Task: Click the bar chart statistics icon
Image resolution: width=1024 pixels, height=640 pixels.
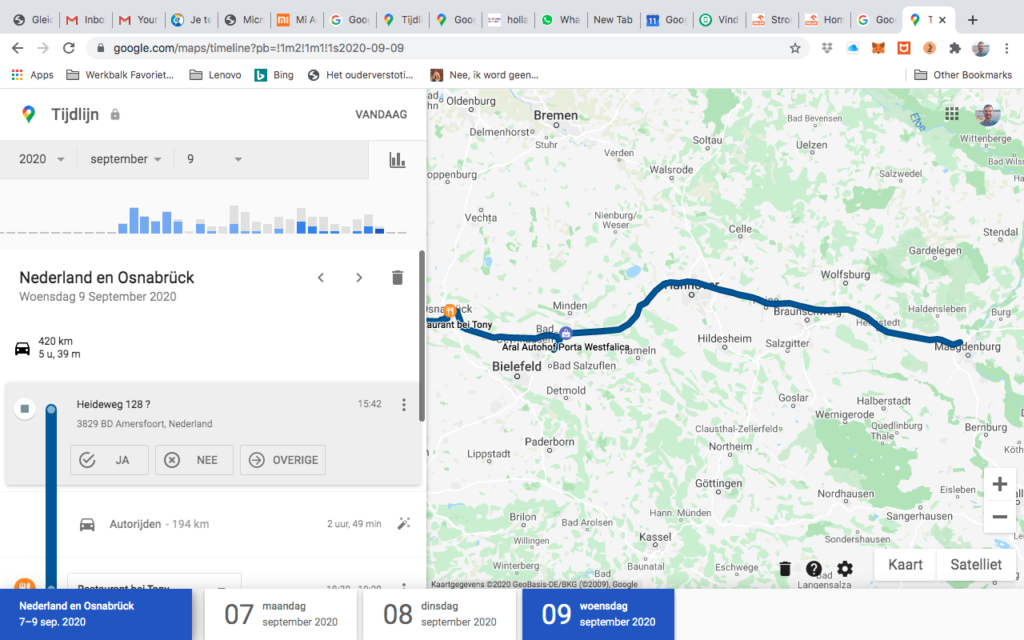Action: pos(397,159)
